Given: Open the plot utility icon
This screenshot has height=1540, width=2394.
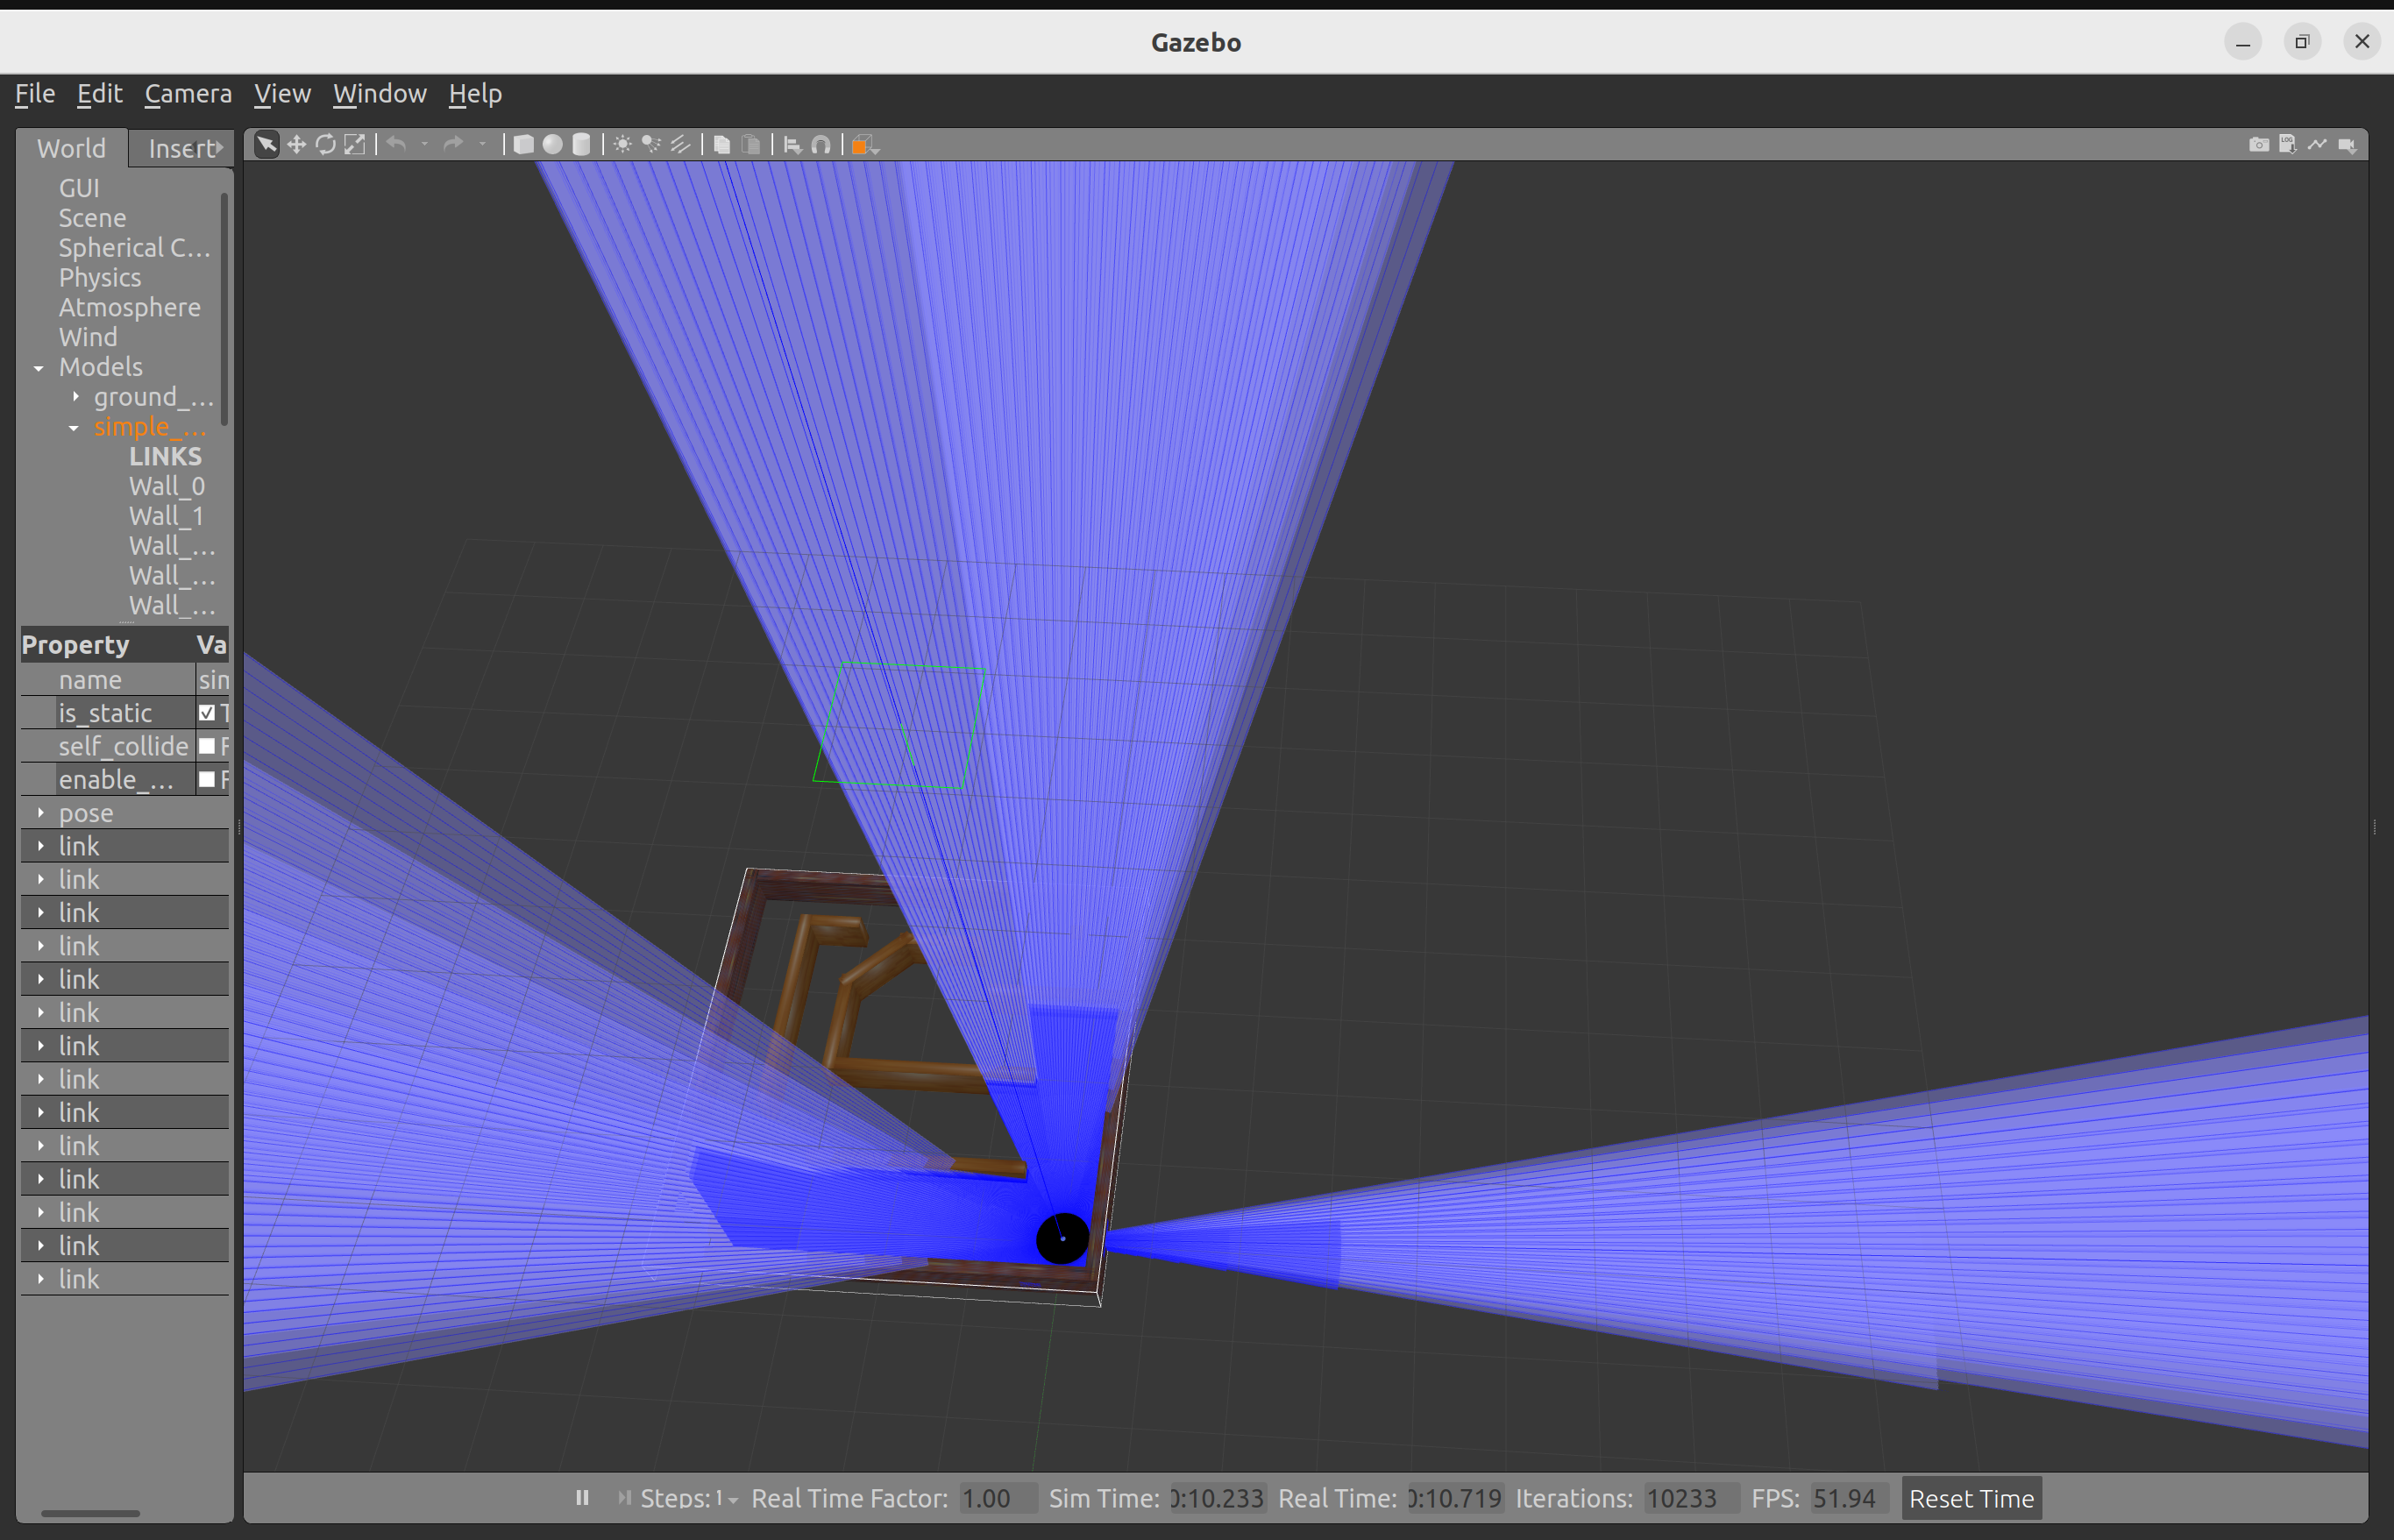Looking at the screenshot, I should coord(2317,145).
